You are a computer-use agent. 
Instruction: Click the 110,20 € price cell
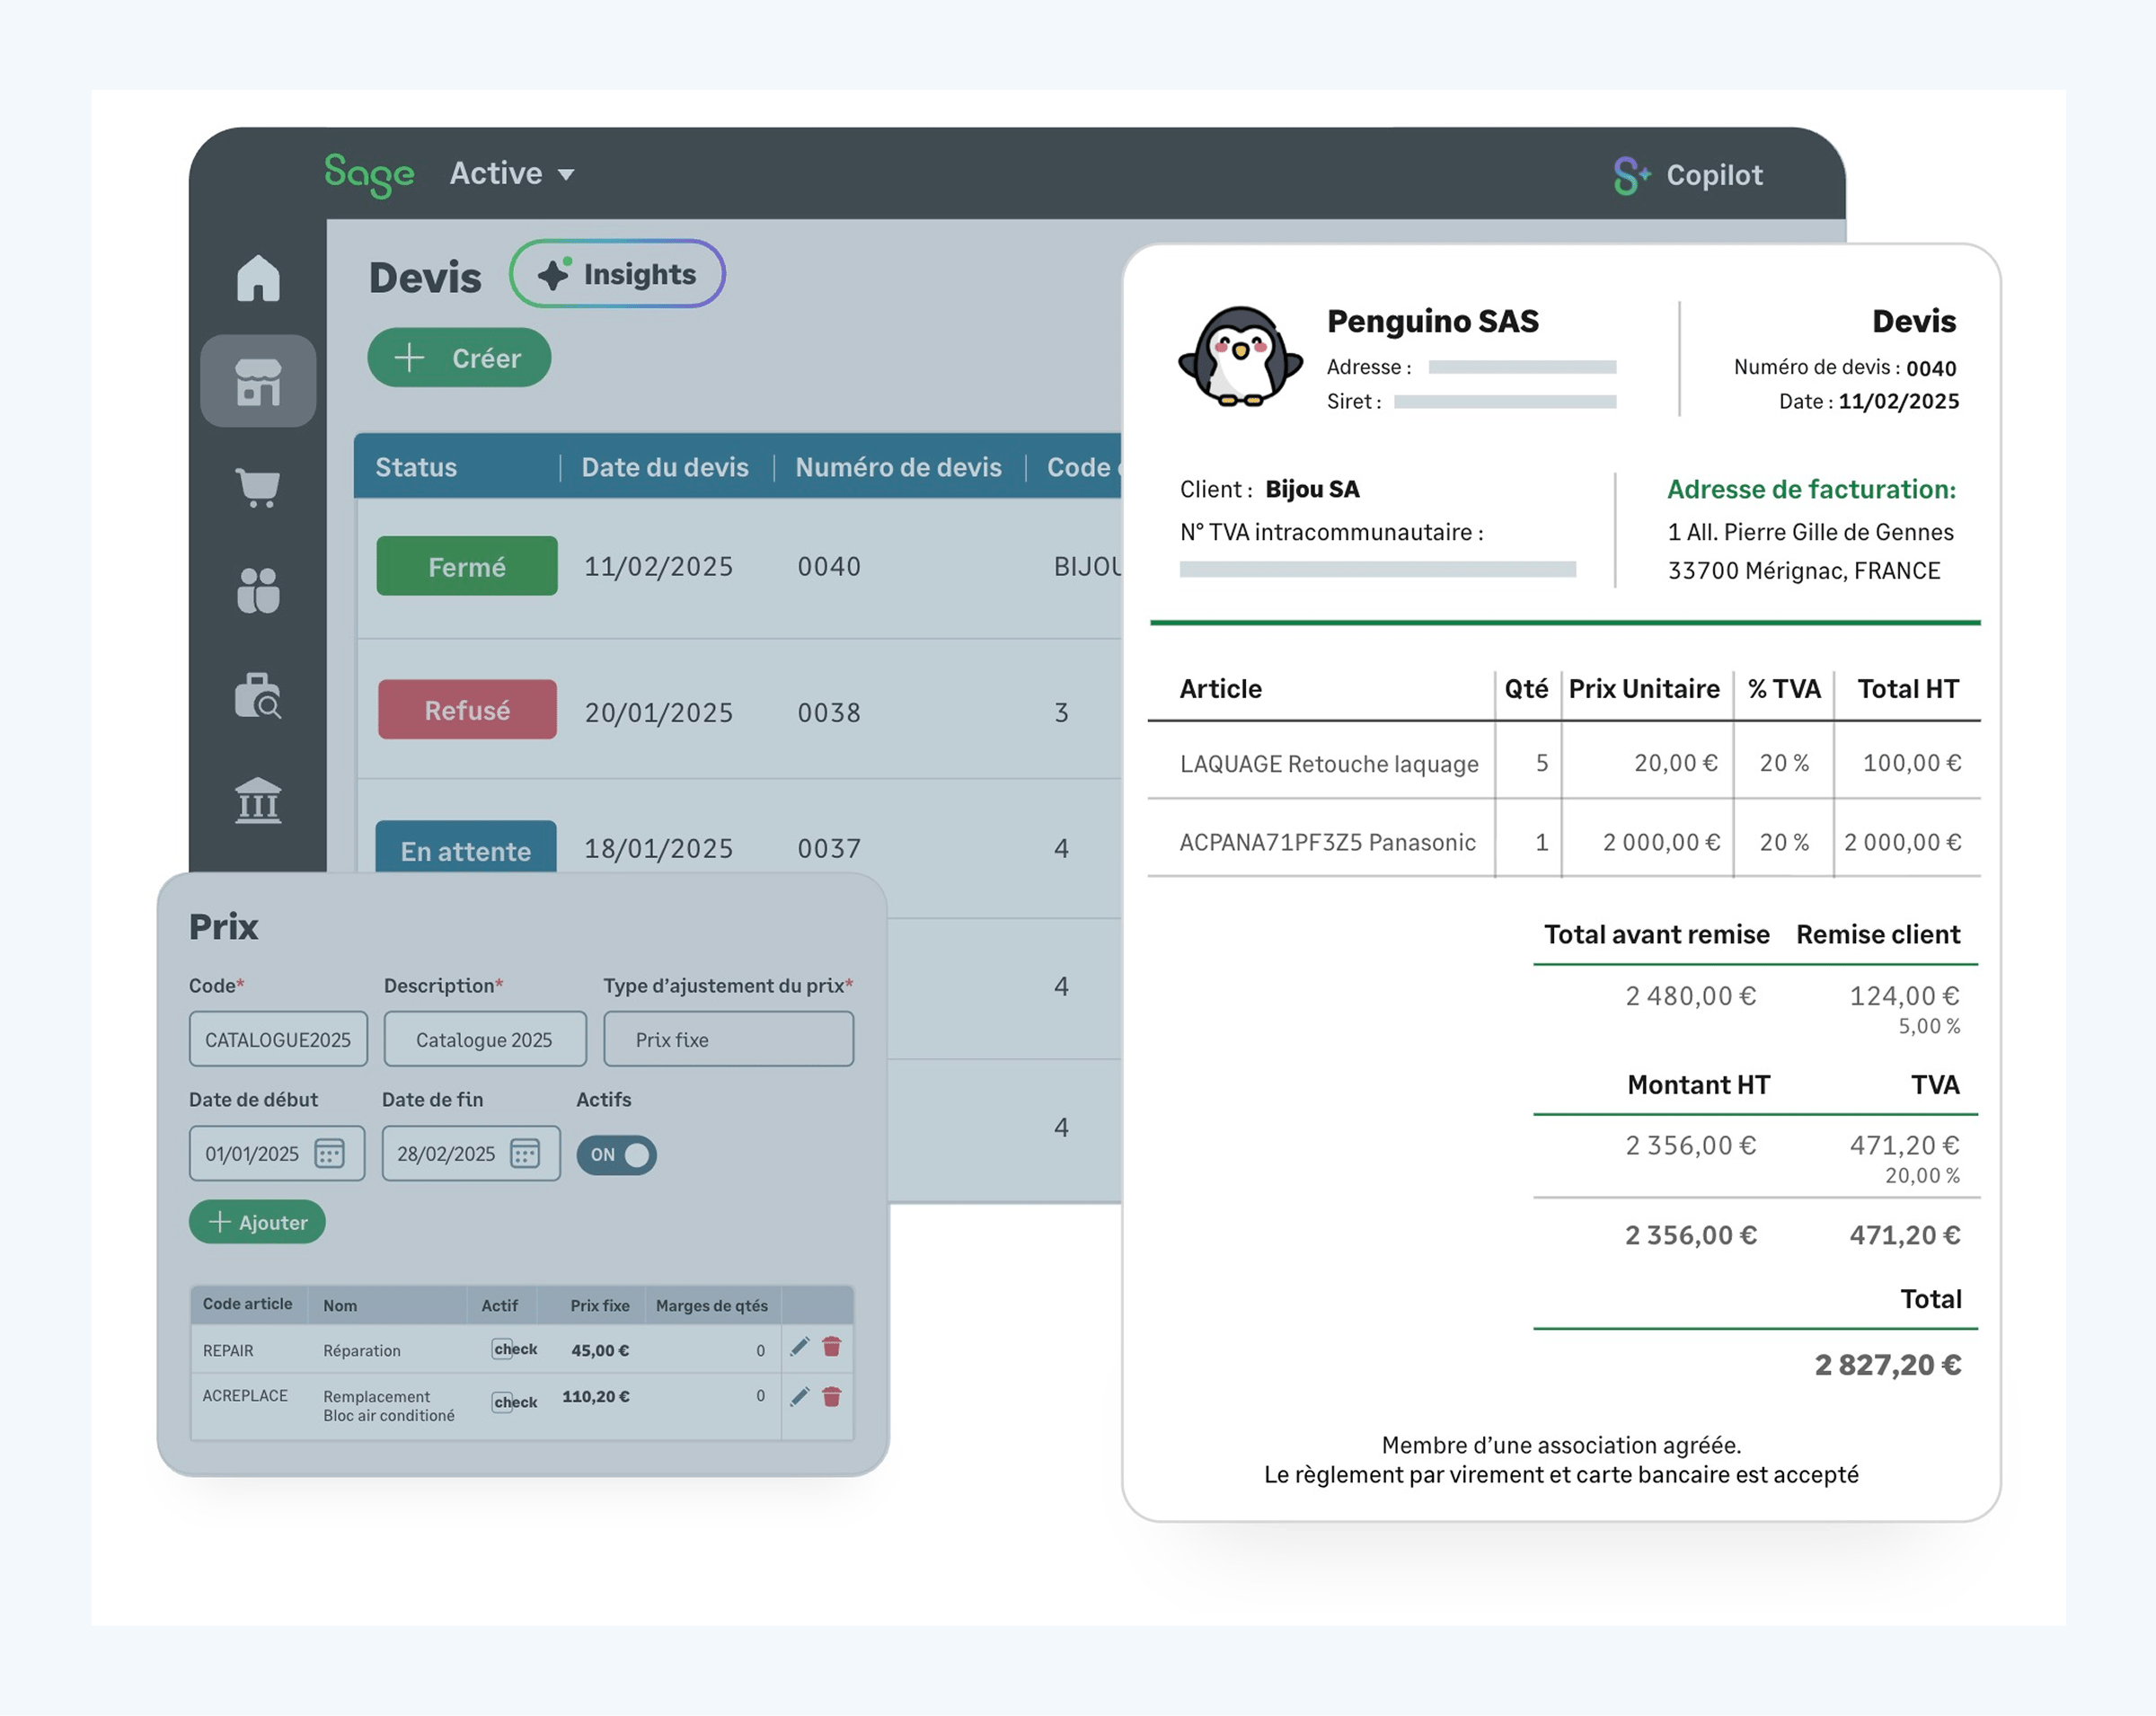(596, 1396)
